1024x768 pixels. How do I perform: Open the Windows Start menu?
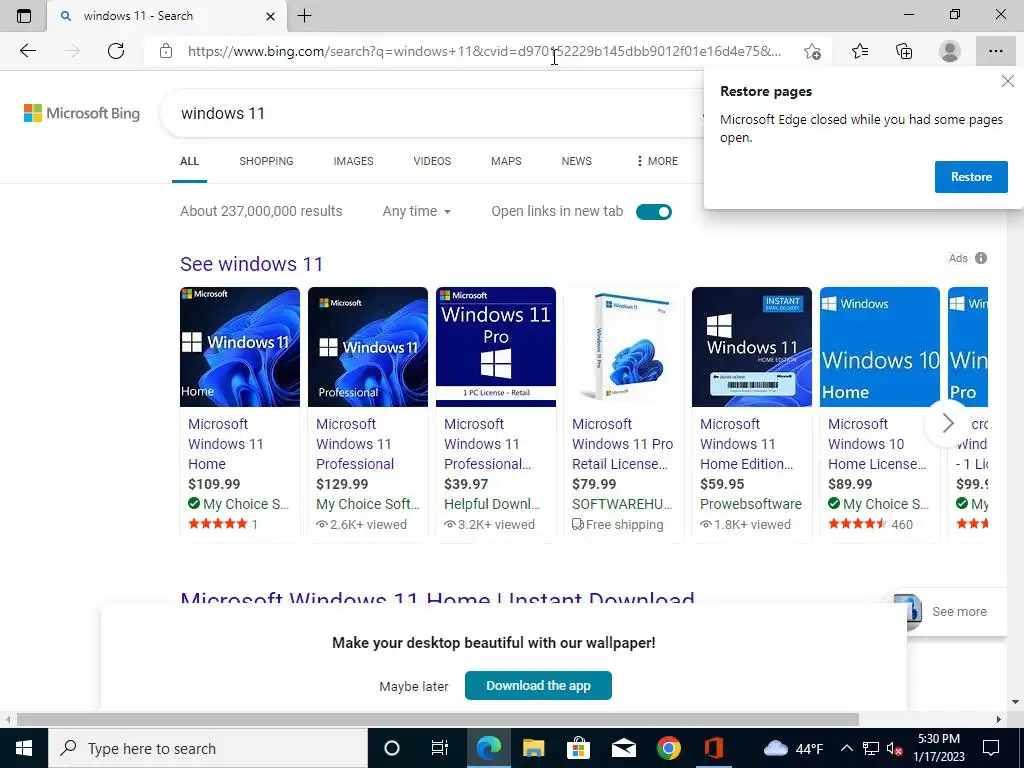point(24,748)
